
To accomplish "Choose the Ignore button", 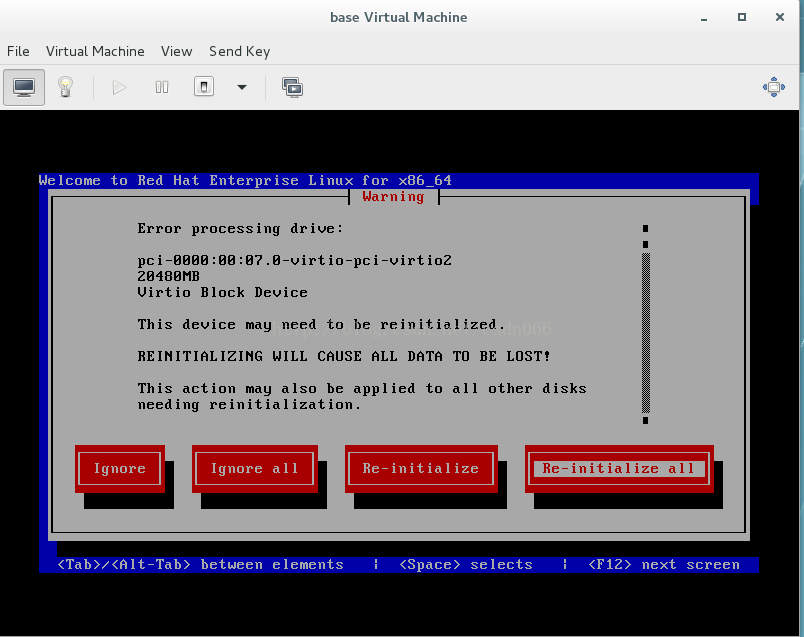I will [119, 469].
